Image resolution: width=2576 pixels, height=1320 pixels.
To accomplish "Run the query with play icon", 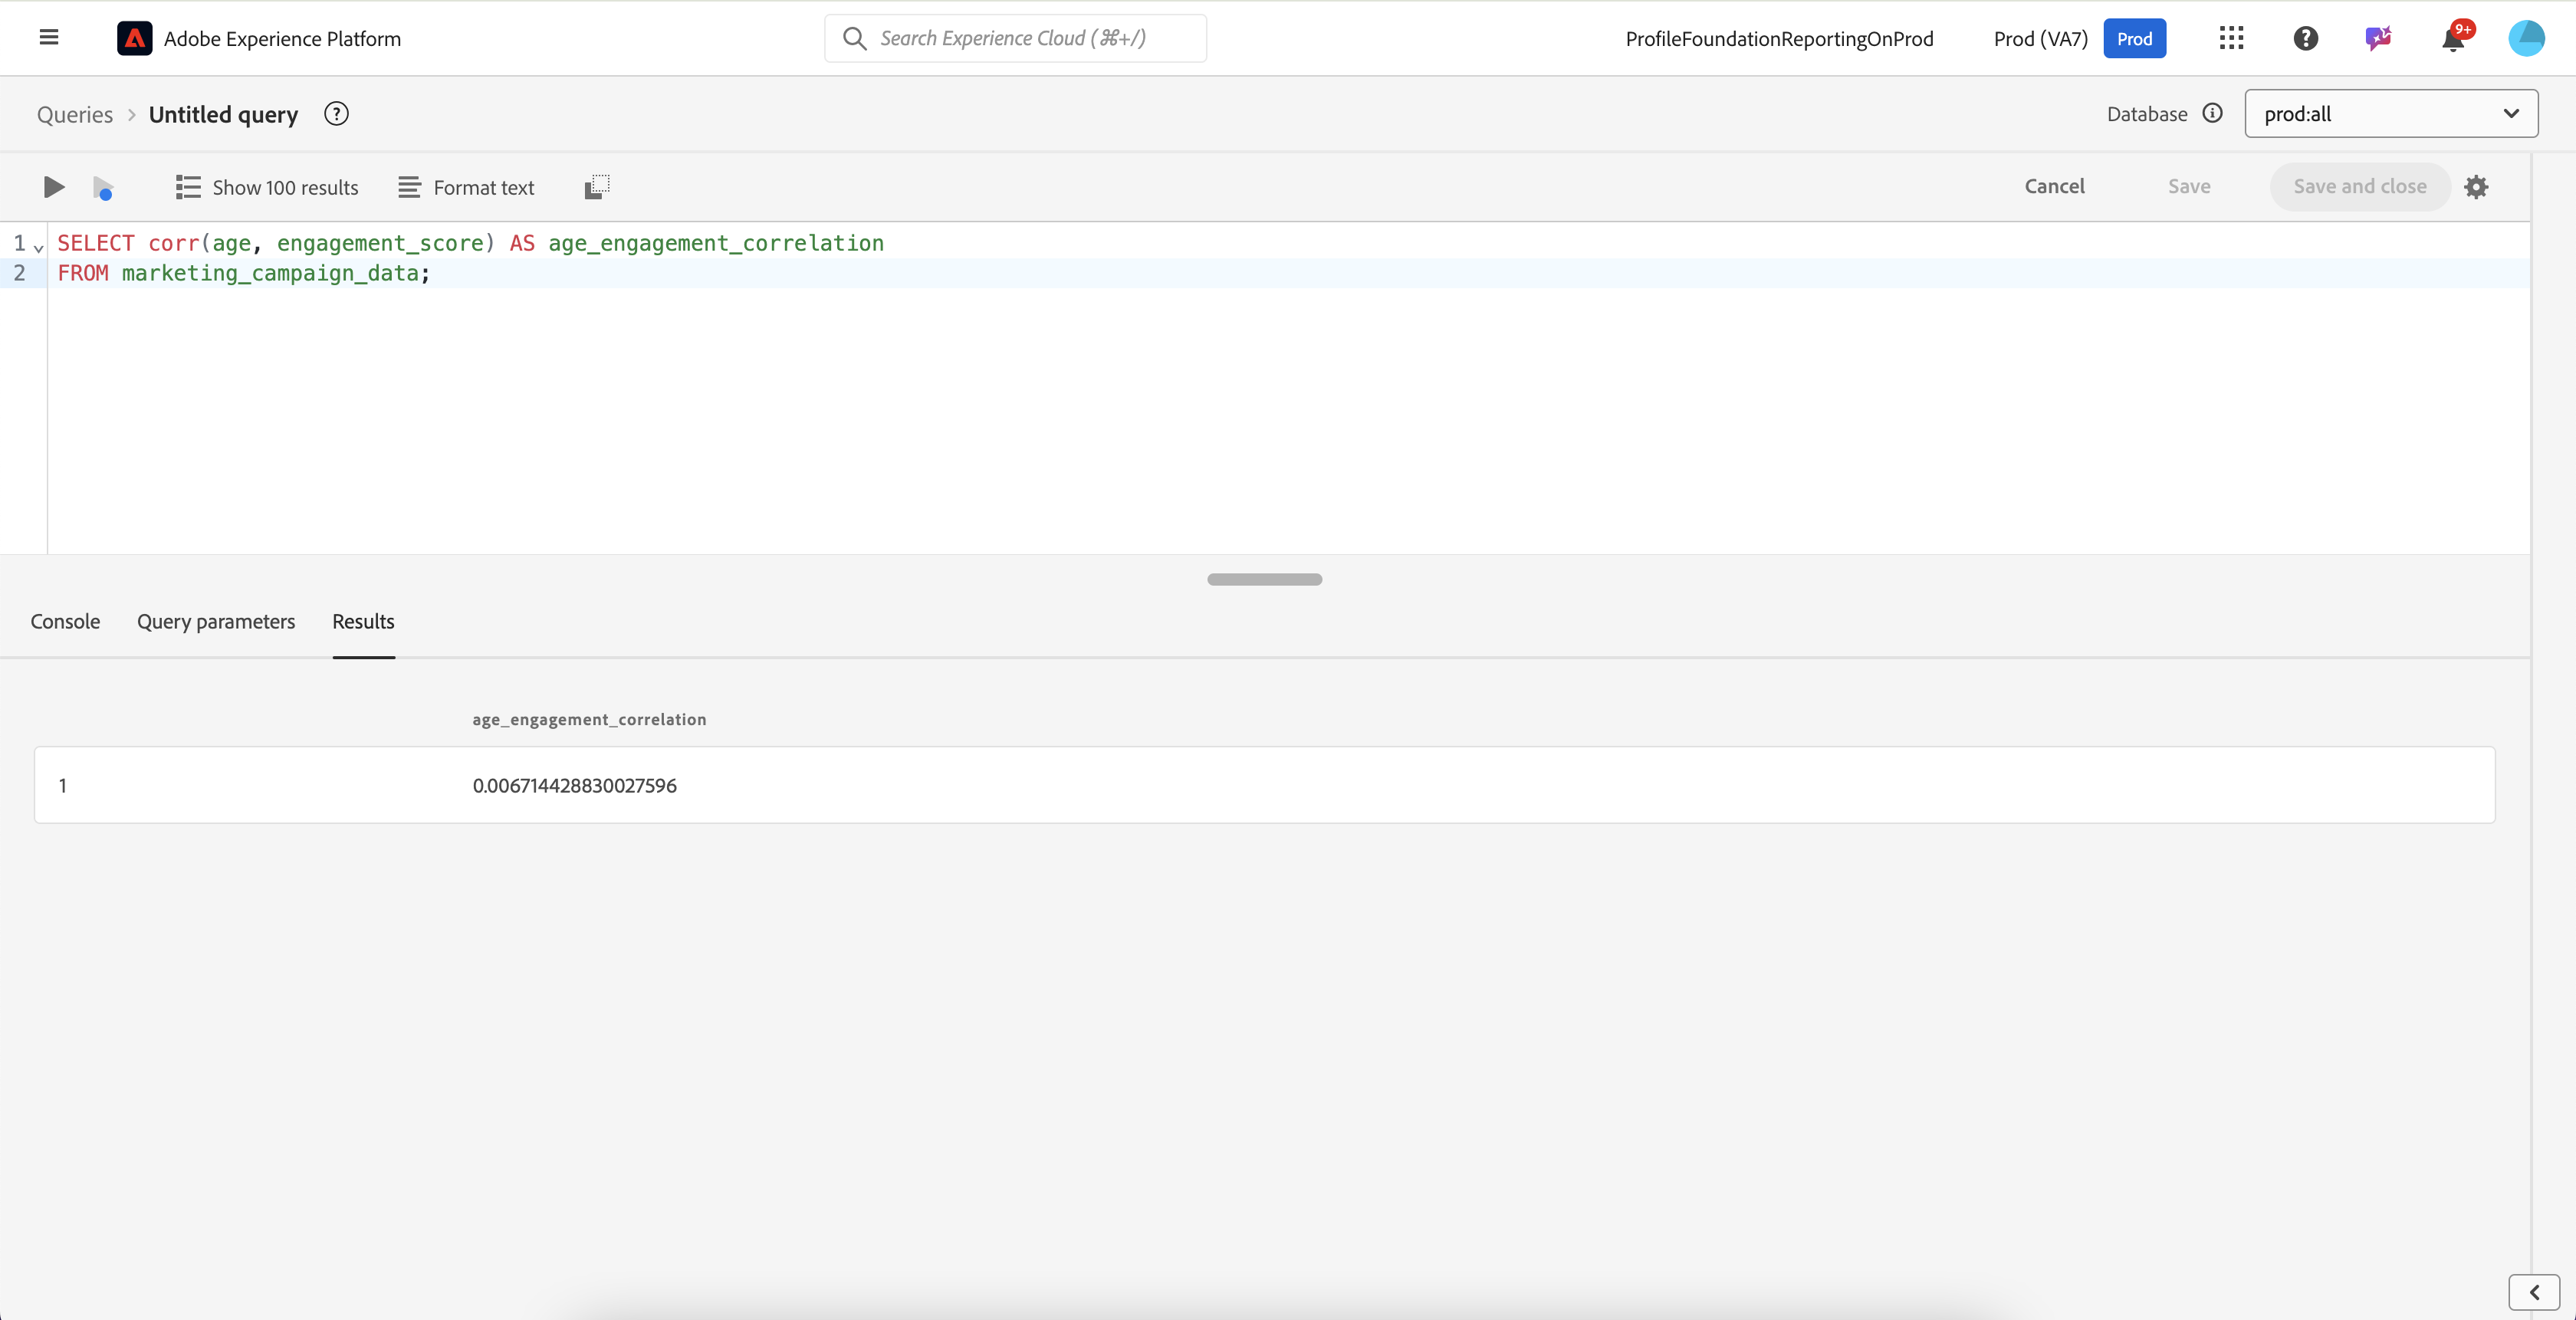I will [x=54, y=187].
